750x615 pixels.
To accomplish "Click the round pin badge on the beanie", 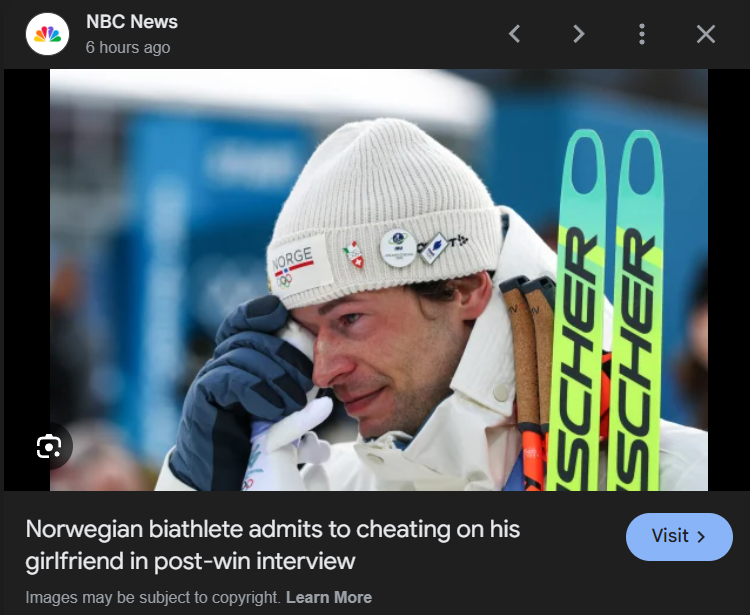I will 398,248.
